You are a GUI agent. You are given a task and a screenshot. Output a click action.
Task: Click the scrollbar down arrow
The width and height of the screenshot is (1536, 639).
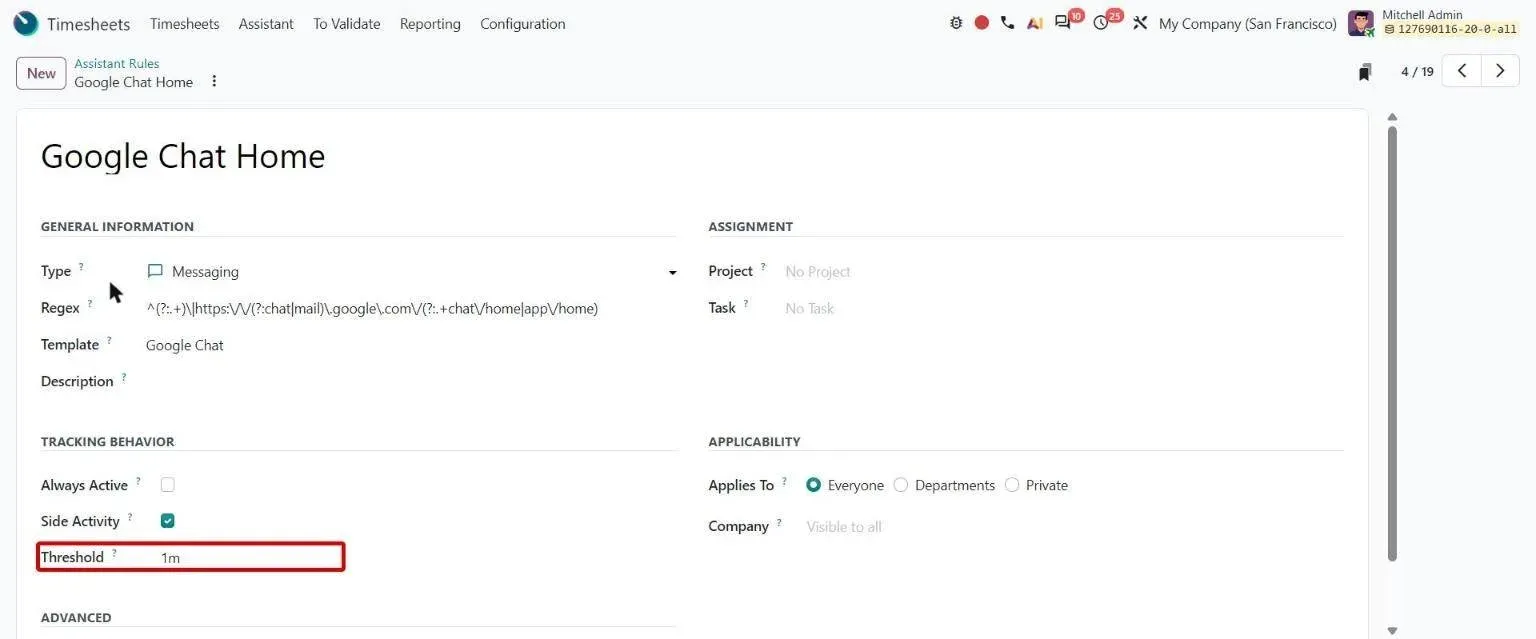tap(1392, 630)
